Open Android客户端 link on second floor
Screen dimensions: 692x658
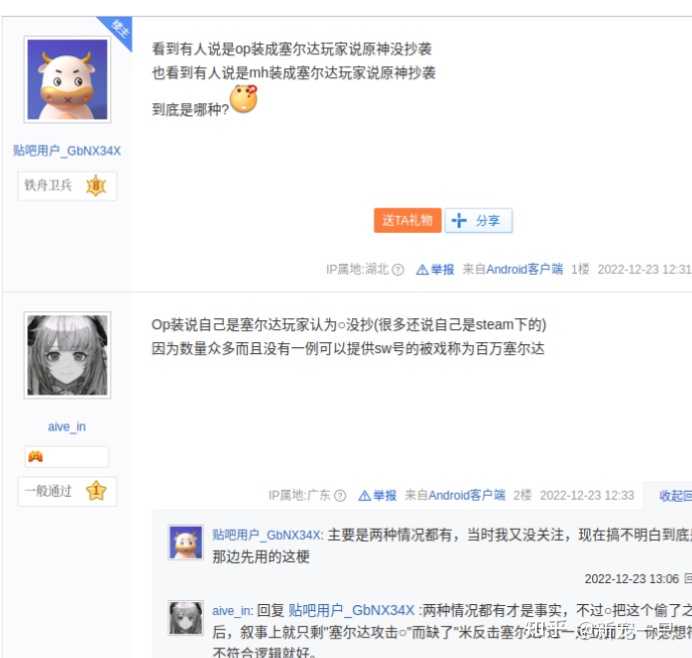coord(467,495)
